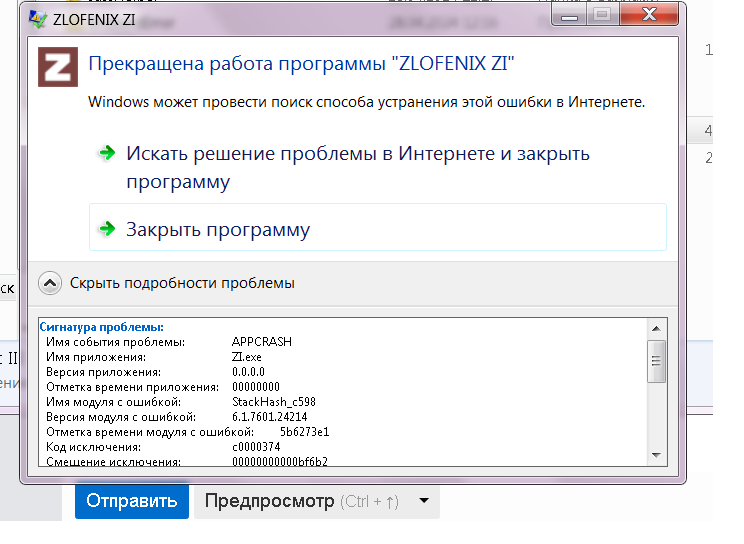The height and width of the screenshot is (544, 744).
Task: Click the 'Отметка времени модуля с ошибкой:' label
Action: (150, 432)
